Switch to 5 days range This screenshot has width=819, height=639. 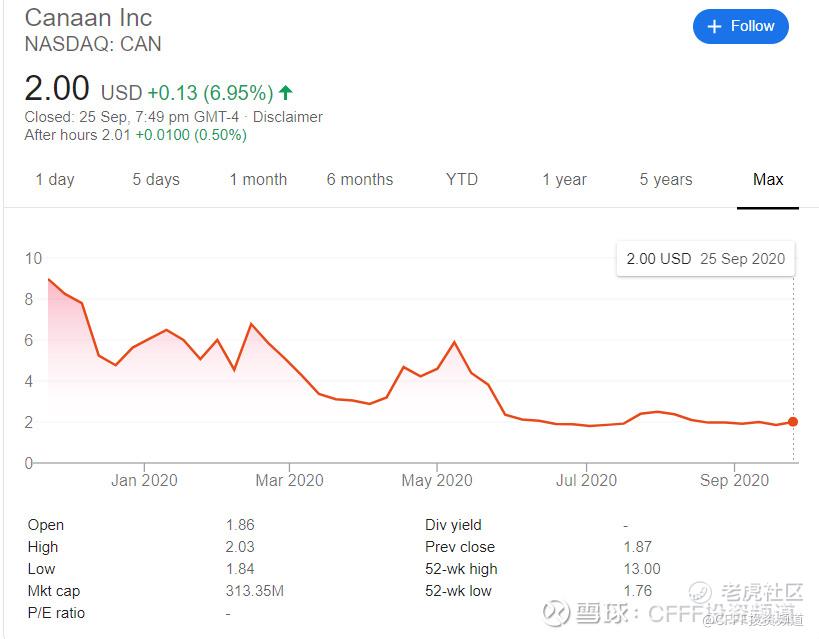pyautogui.click(x=156, y=179)
